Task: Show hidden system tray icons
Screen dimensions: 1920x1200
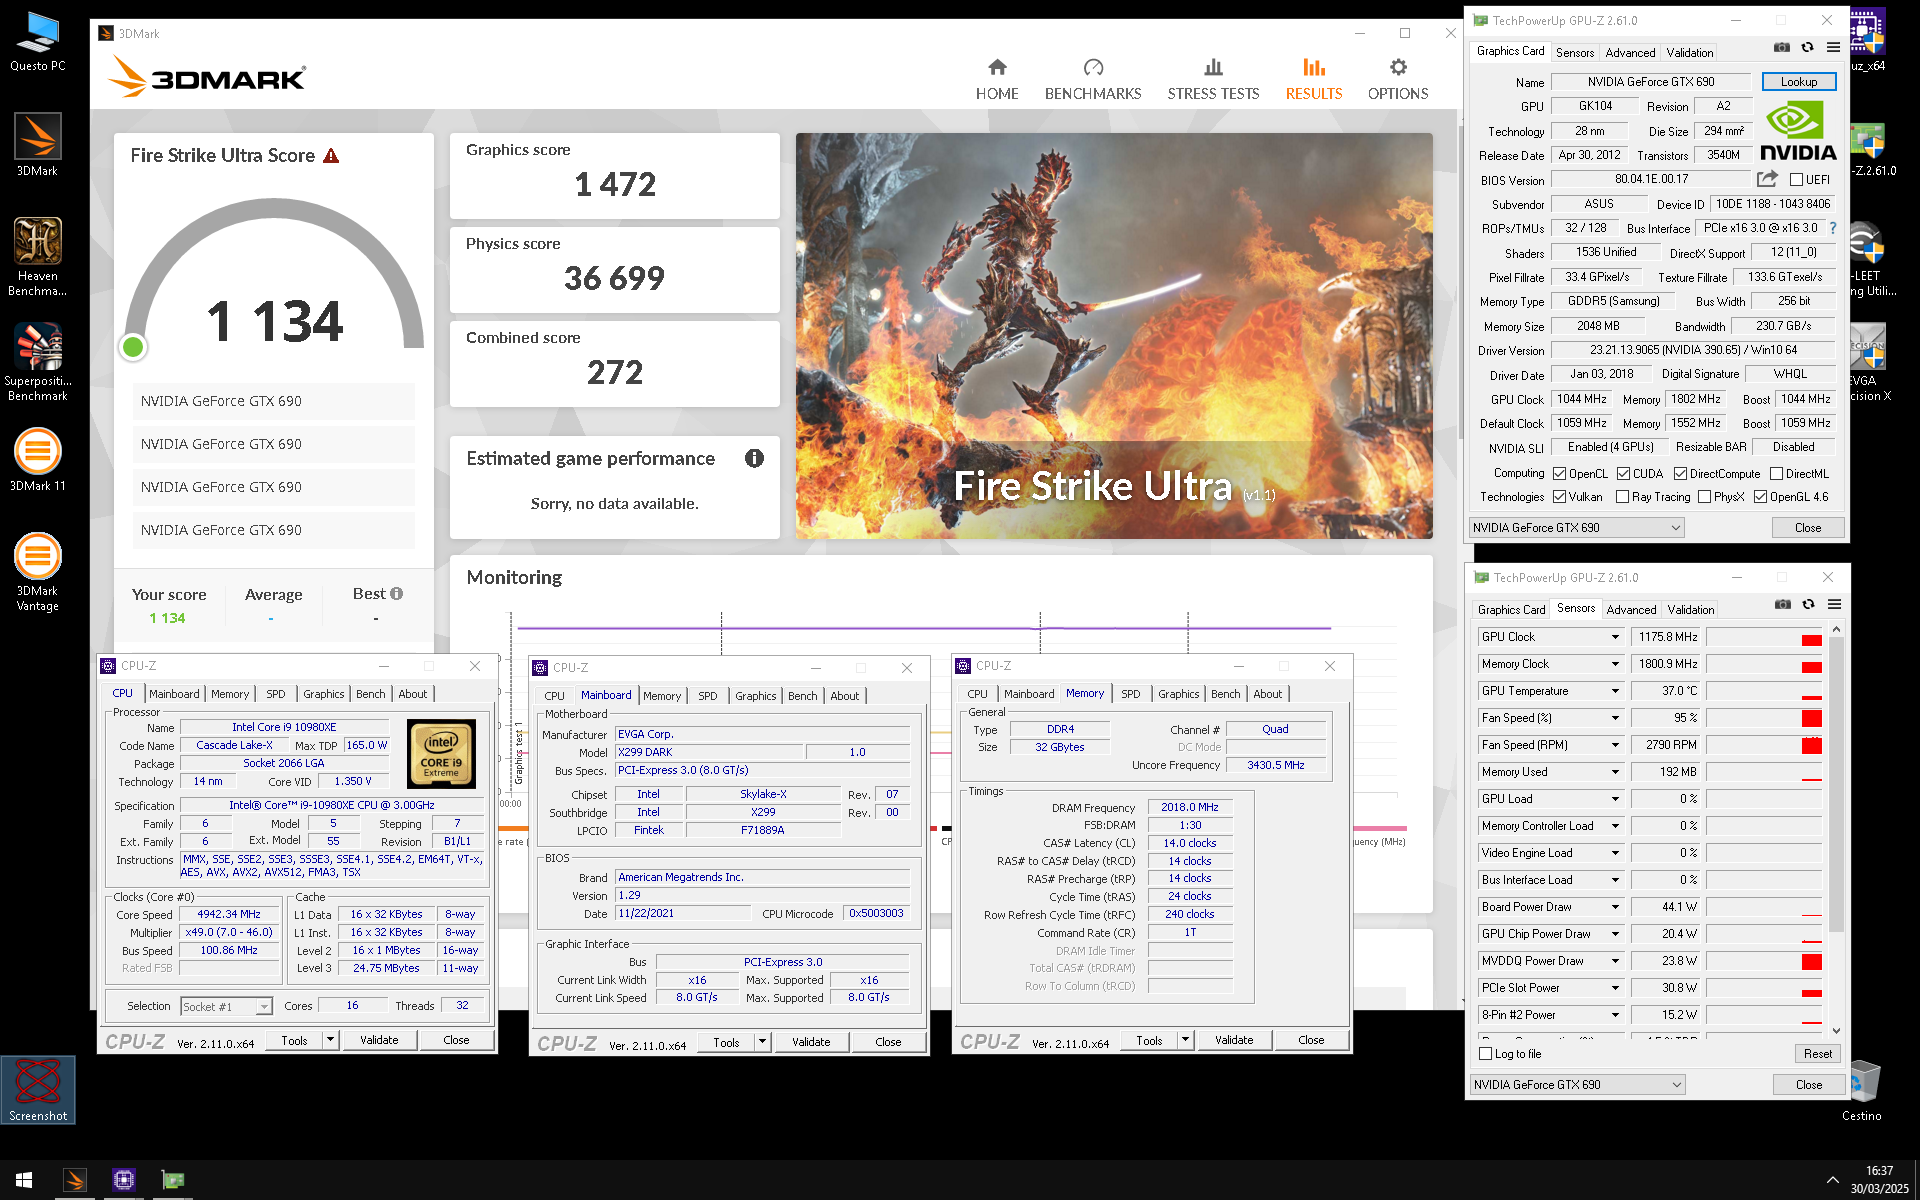Action: pos(1832,1180)
